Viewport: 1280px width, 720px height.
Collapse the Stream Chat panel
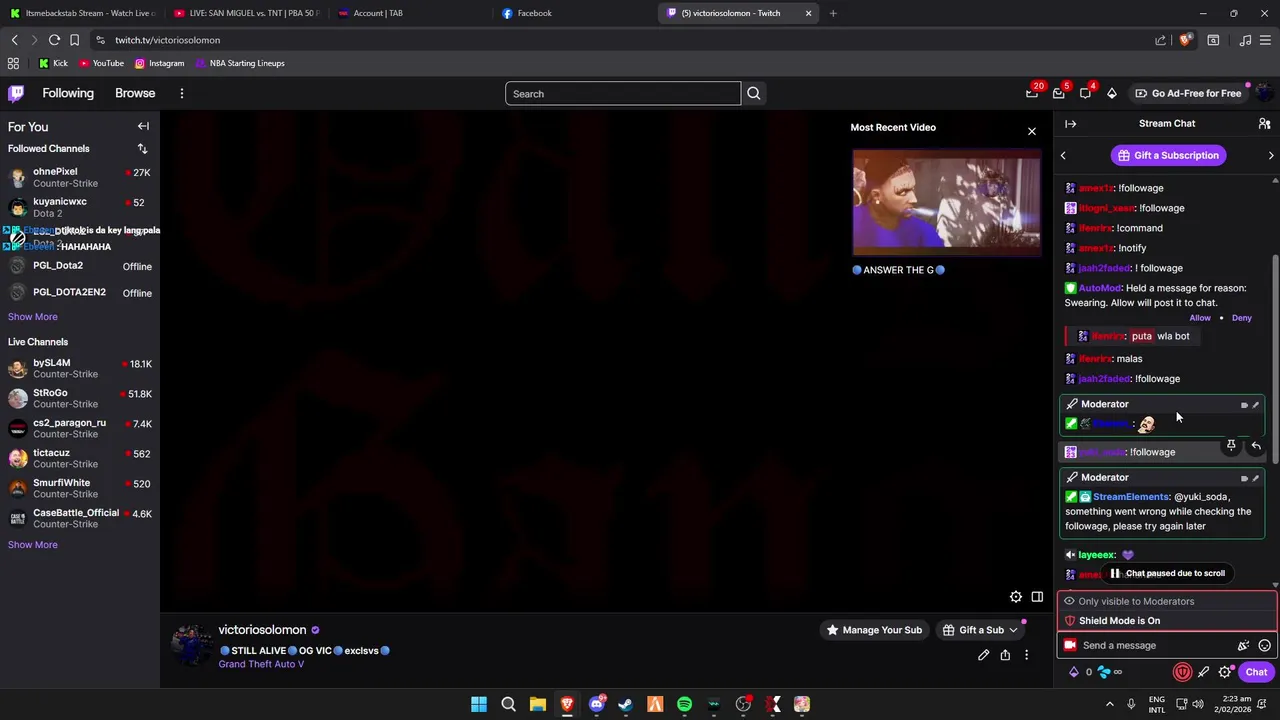tap(1070, 124)
